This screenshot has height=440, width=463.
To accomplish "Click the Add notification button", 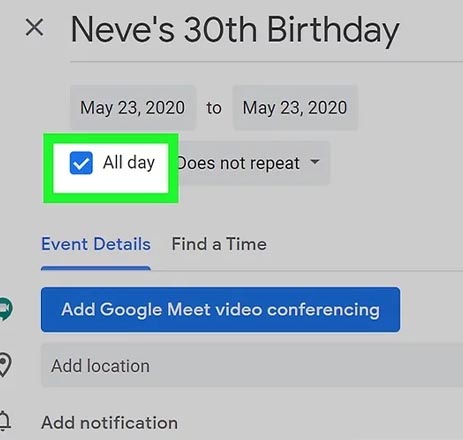I will pos(109,423).
